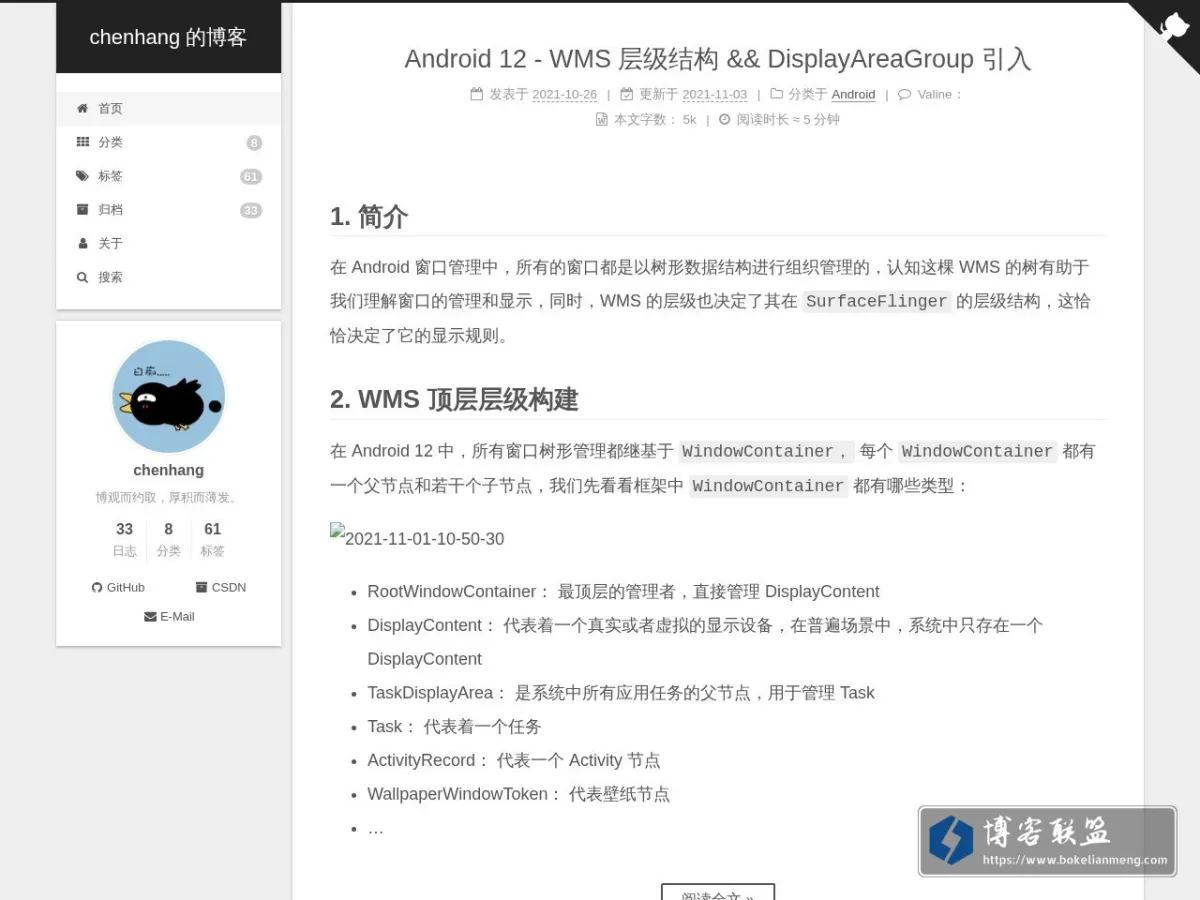Click the tags icon beside 标签
Screen dimensions: 1200x900
pos(83,176)
